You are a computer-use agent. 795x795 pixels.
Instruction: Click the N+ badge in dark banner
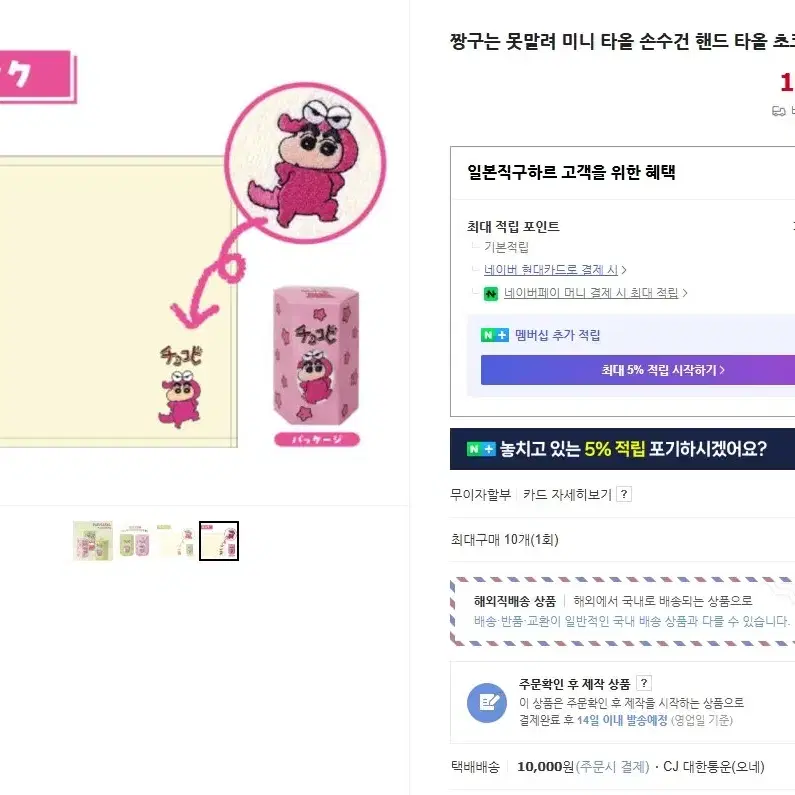(481, 449)
